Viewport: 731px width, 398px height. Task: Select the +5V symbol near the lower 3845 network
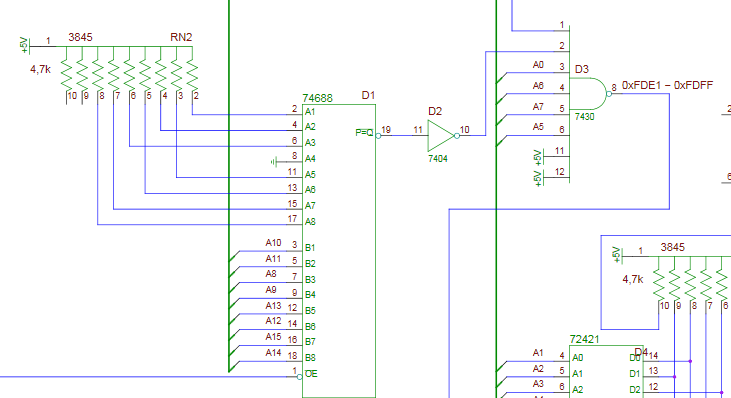[617, 256]
